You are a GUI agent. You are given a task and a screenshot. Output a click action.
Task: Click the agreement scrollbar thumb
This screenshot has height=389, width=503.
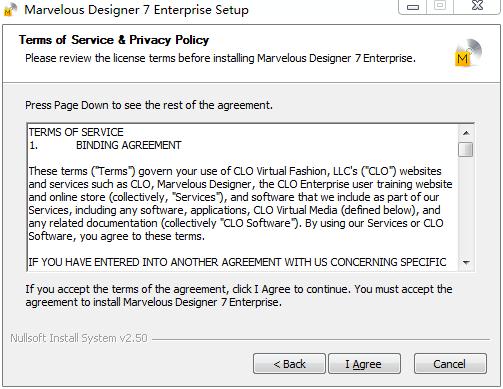click(466, 149)
